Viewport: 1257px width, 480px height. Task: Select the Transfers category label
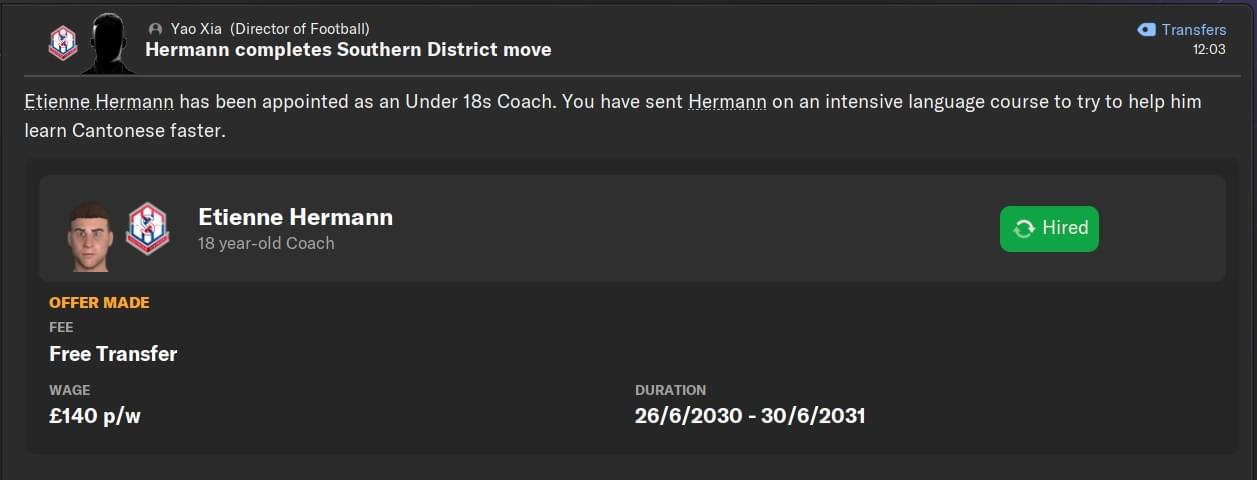coord(1194,30)
